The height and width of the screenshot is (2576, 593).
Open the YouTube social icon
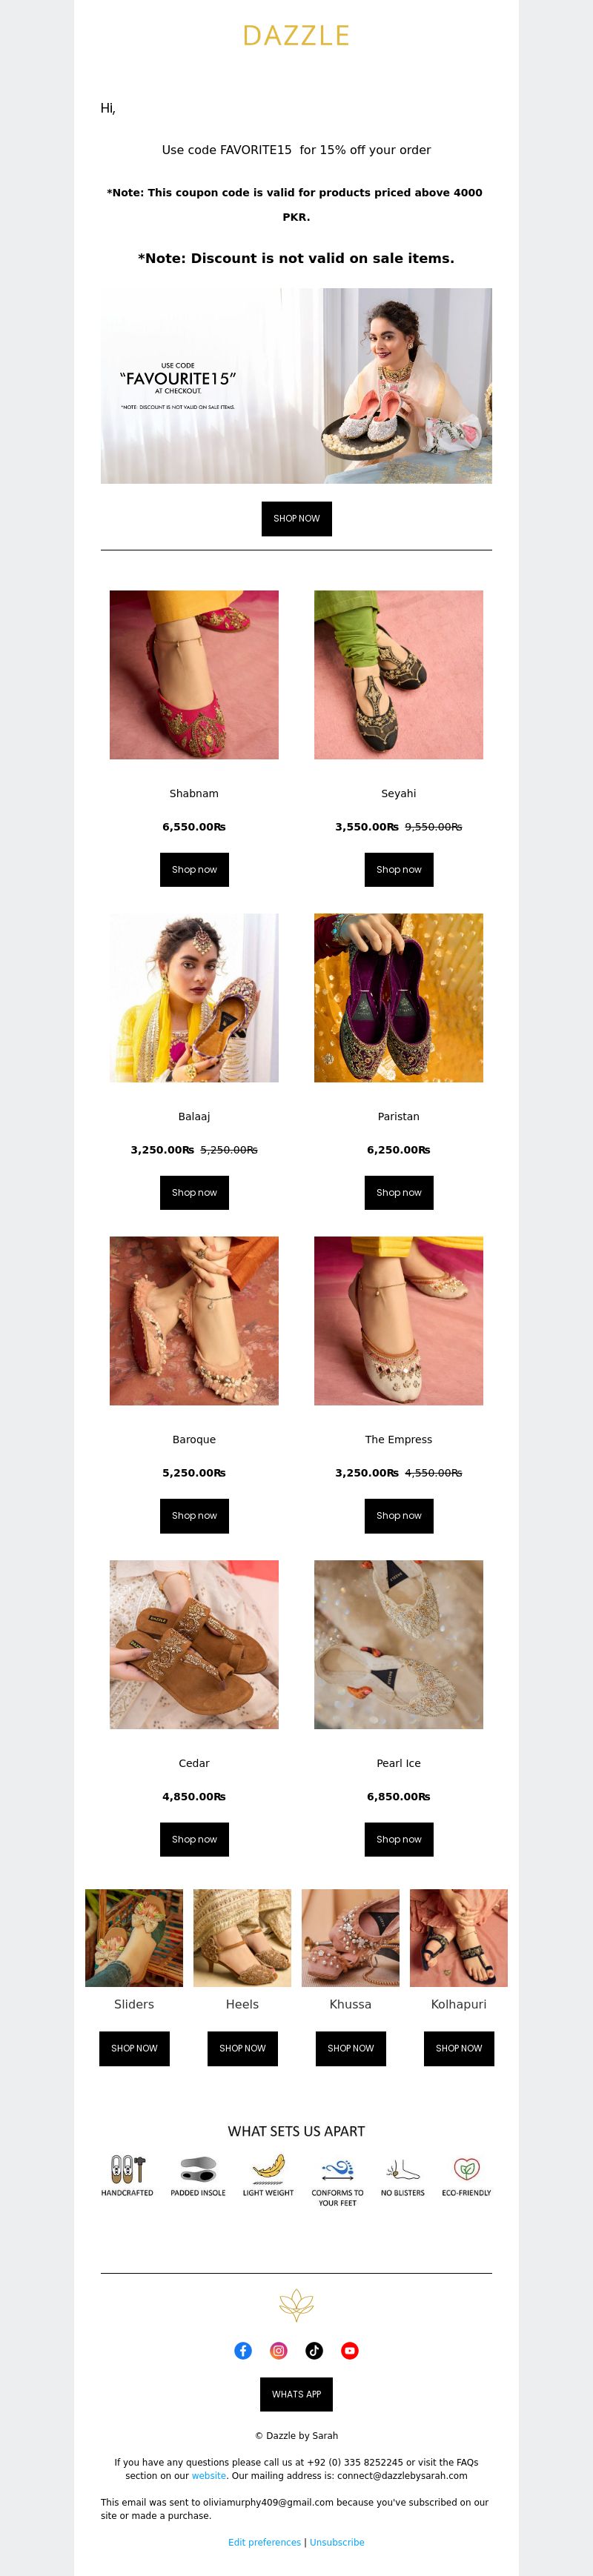tap(350, 2350)
